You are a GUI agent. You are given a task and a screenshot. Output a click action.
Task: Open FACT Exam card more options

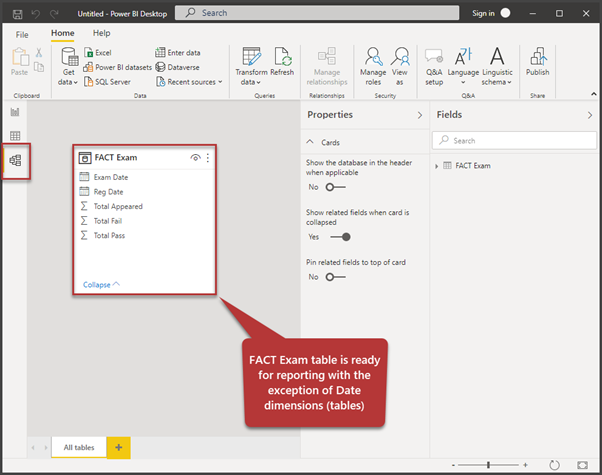pyautogui.click(x=208, y=158)
